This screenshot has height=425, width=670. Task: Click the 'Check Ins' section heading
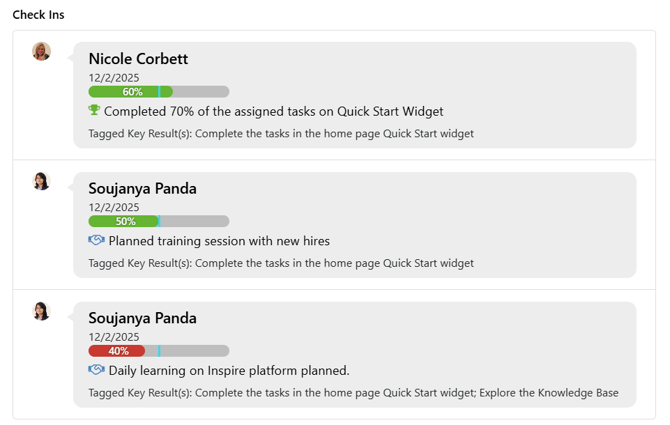pos(39,14)
